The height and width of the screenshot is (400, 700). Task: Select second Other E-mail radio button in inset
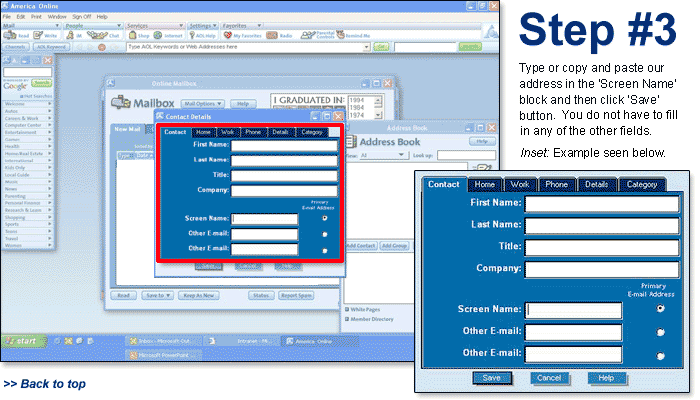660,355
